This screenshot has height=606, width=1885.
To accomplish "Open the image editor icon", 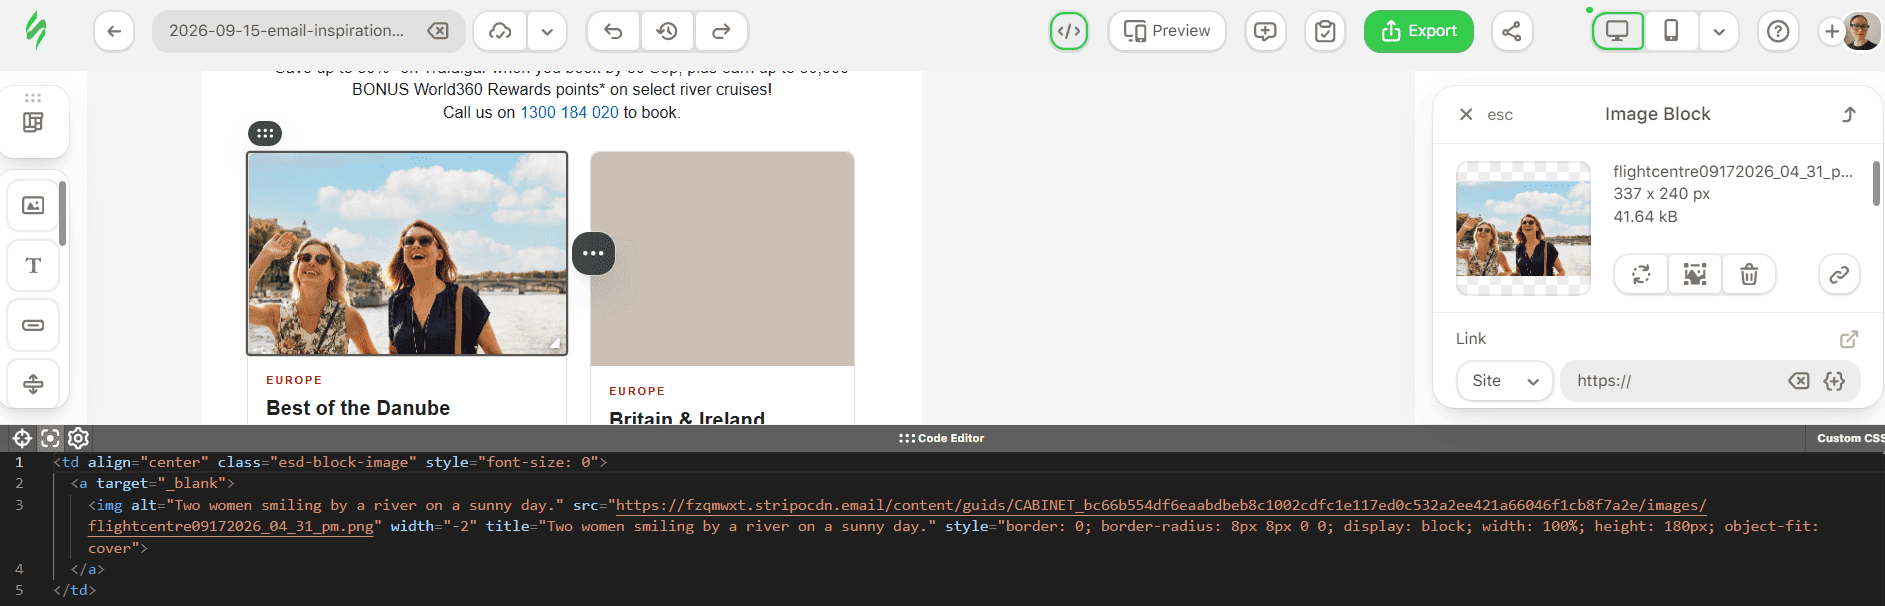I will 1695,275.
